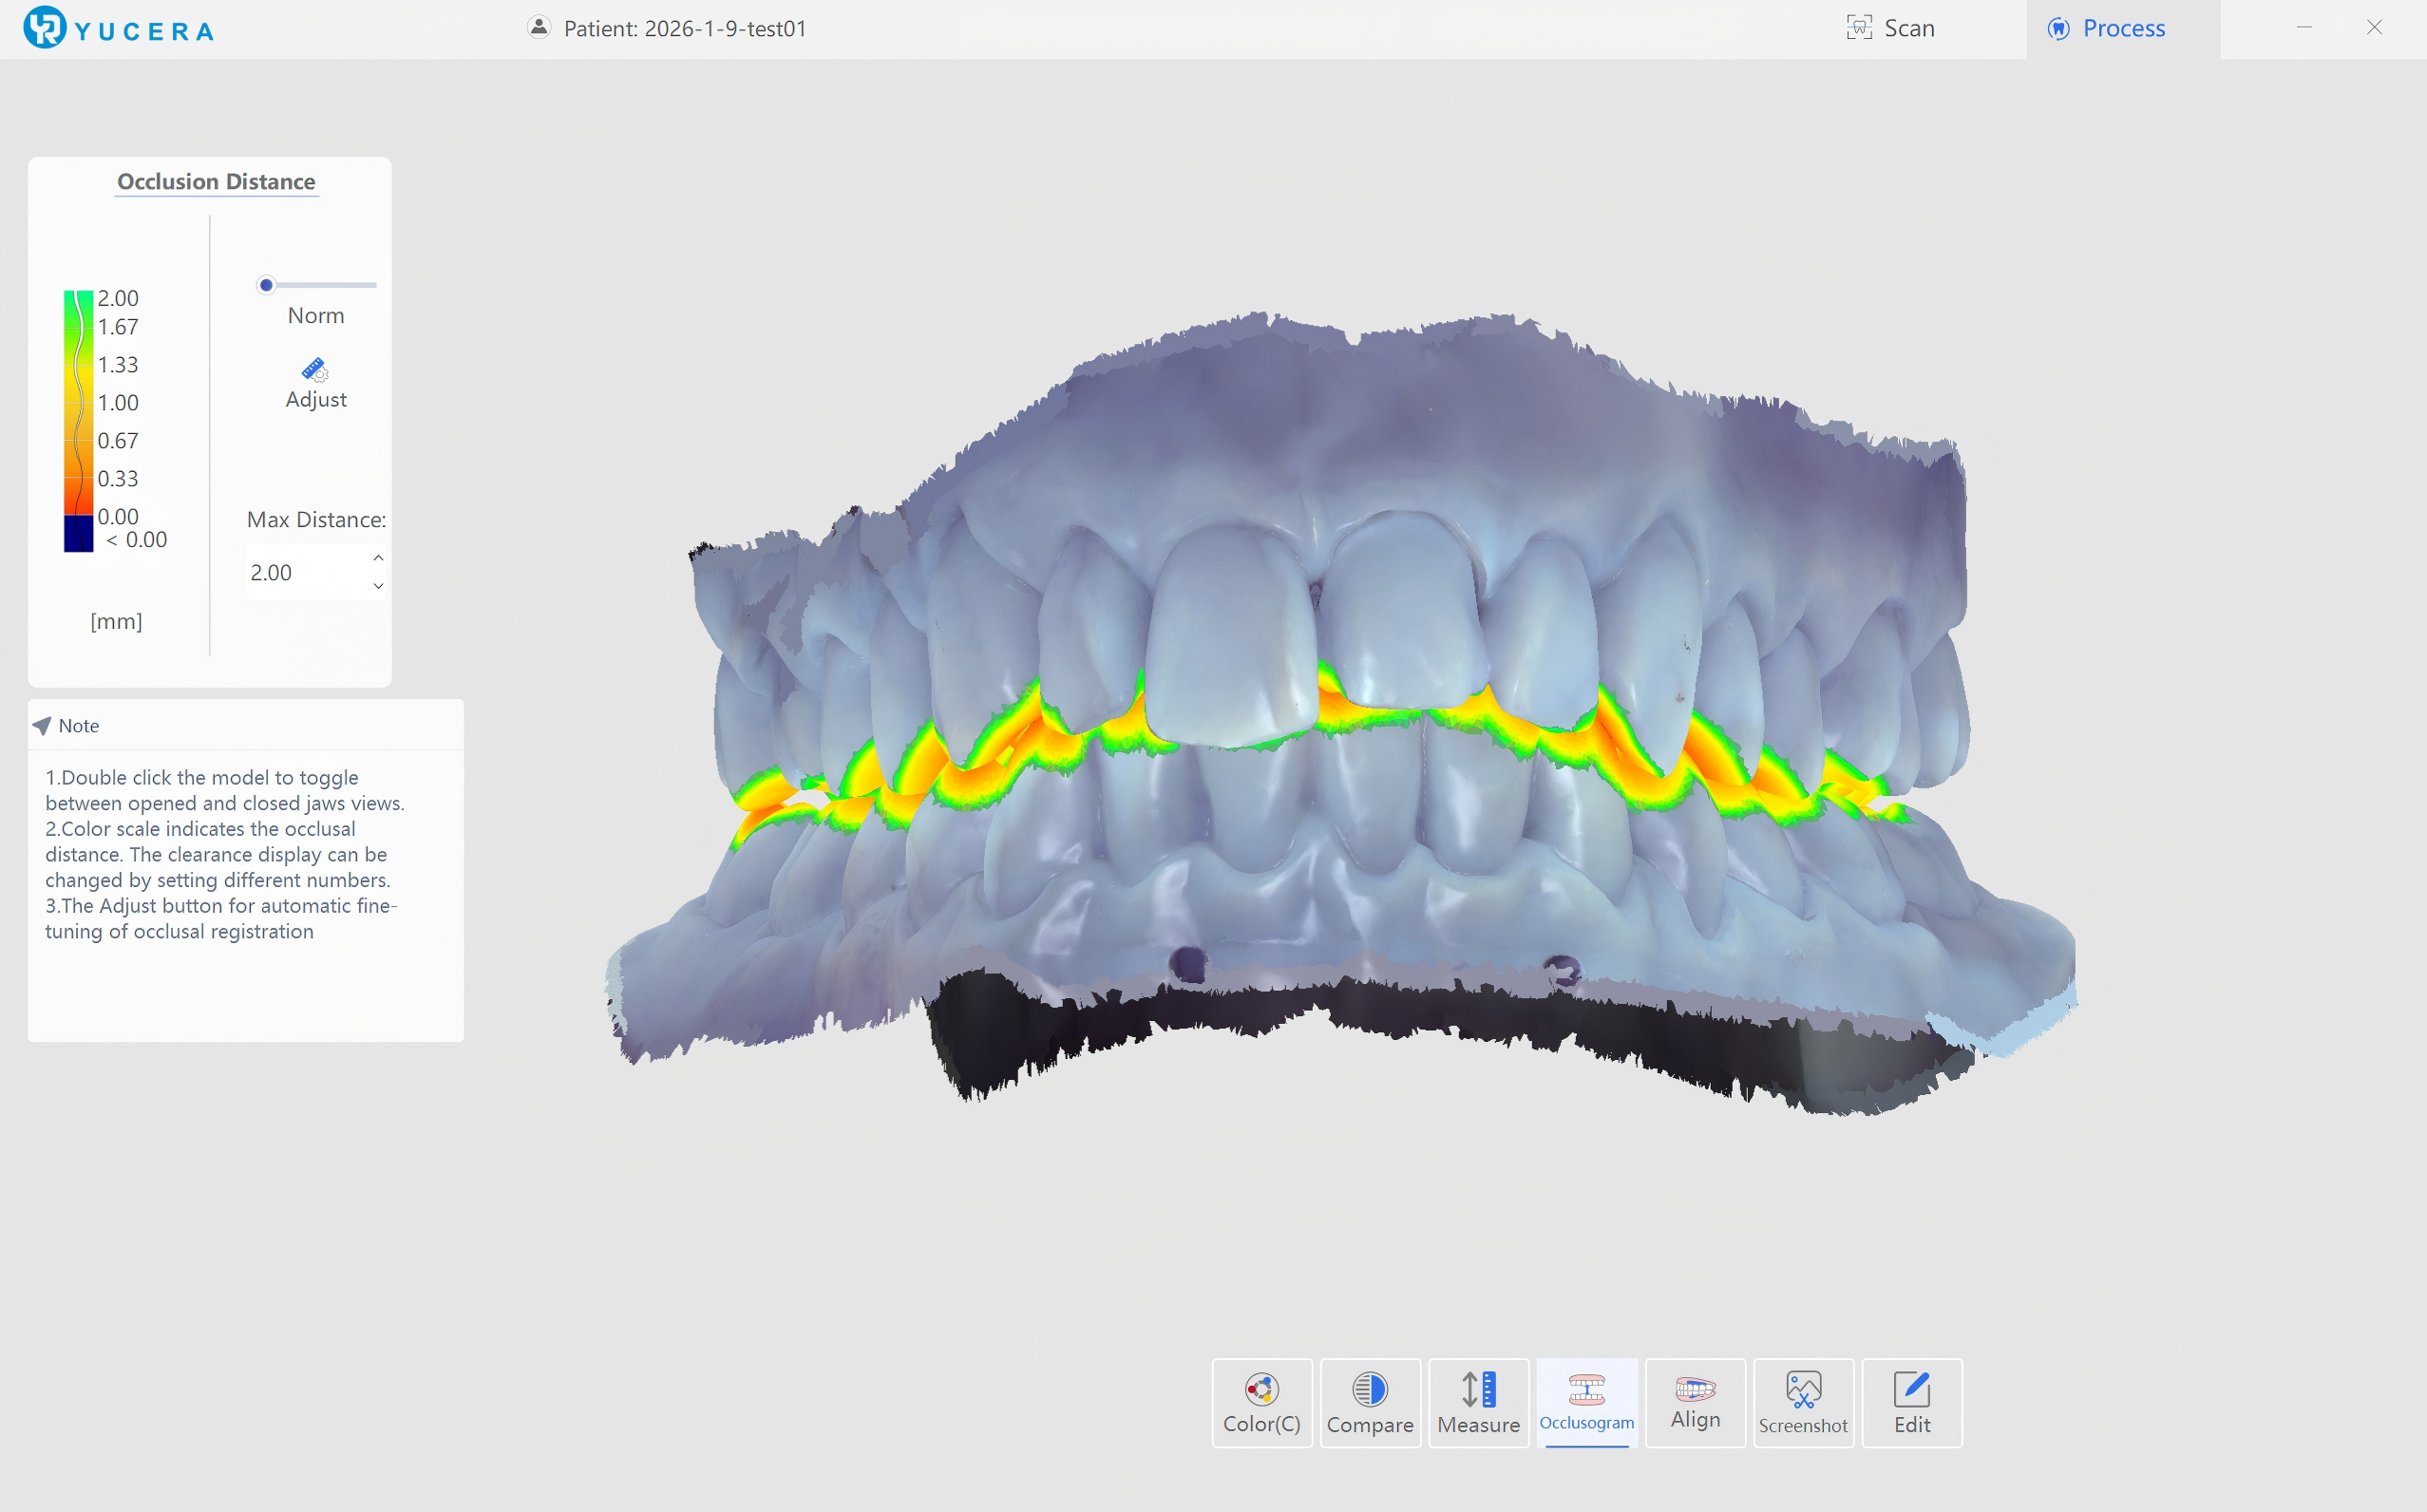
Task: Decrease Max Distance with down arrow
Action: pos(378,586)
